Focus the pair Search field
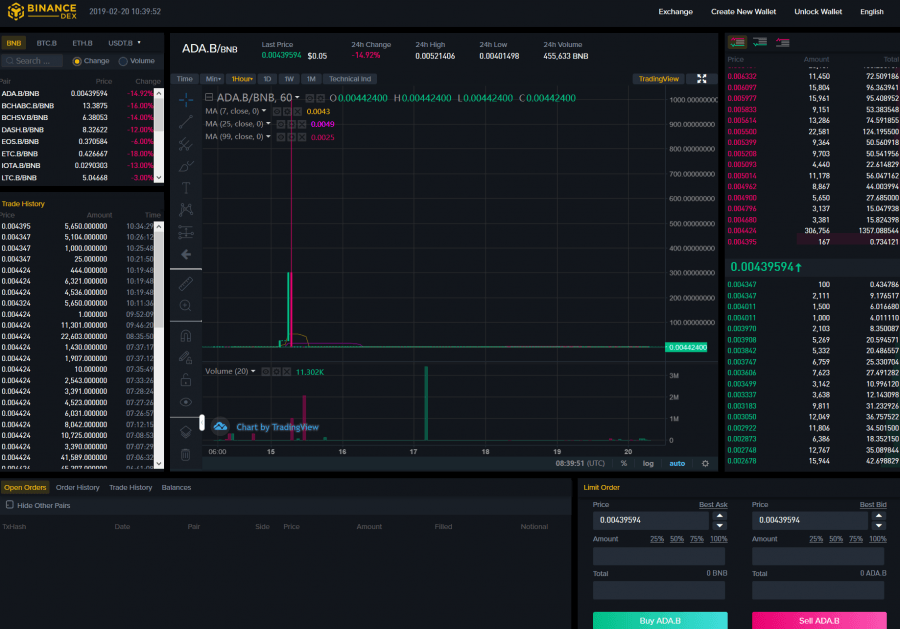This screenshot has height=629, width=900. (32, 61)
